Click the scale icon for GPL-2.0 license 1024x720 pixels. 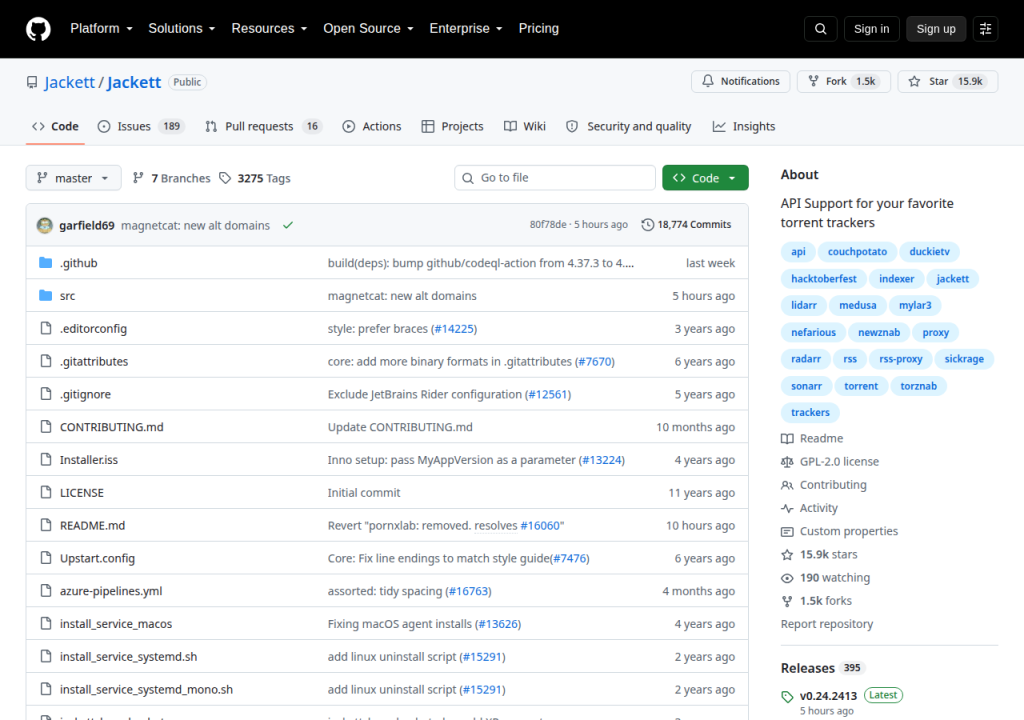(787, 462)
